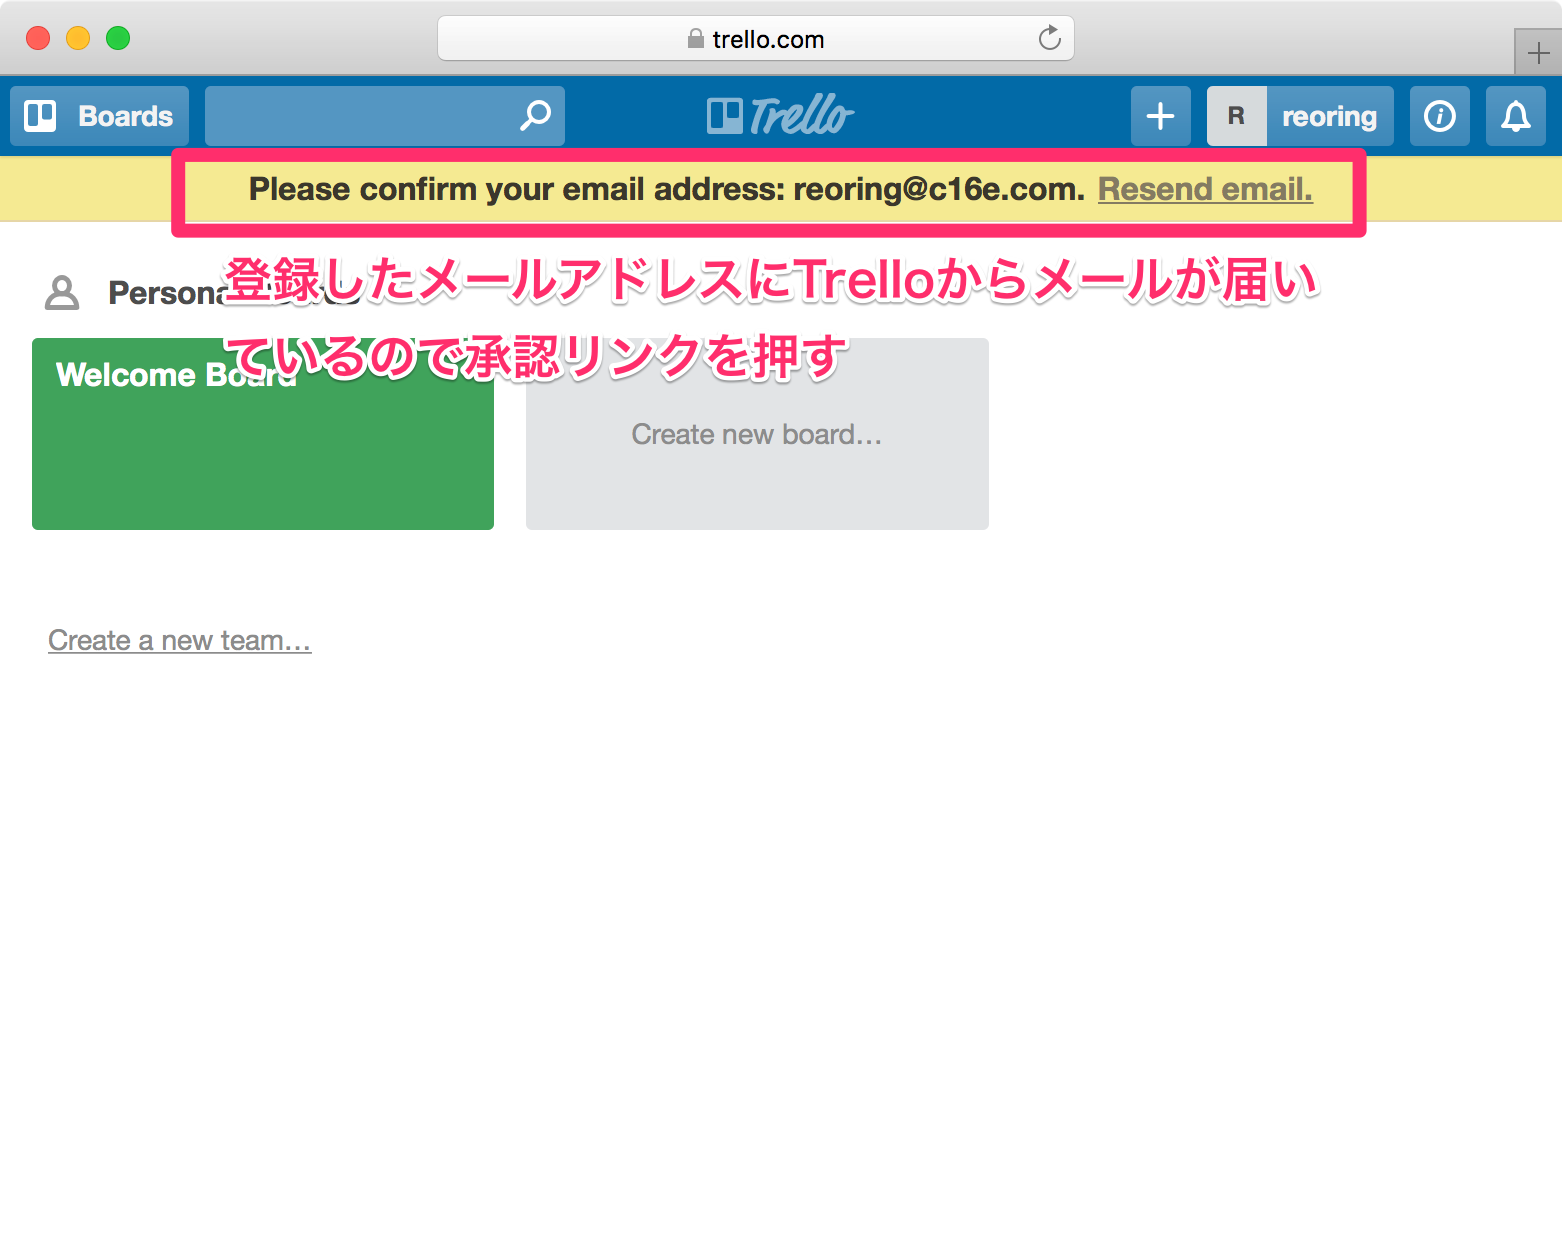Close the Safari window
Viewport: 1562px width, 1238px height.
[x=38, y=38]
